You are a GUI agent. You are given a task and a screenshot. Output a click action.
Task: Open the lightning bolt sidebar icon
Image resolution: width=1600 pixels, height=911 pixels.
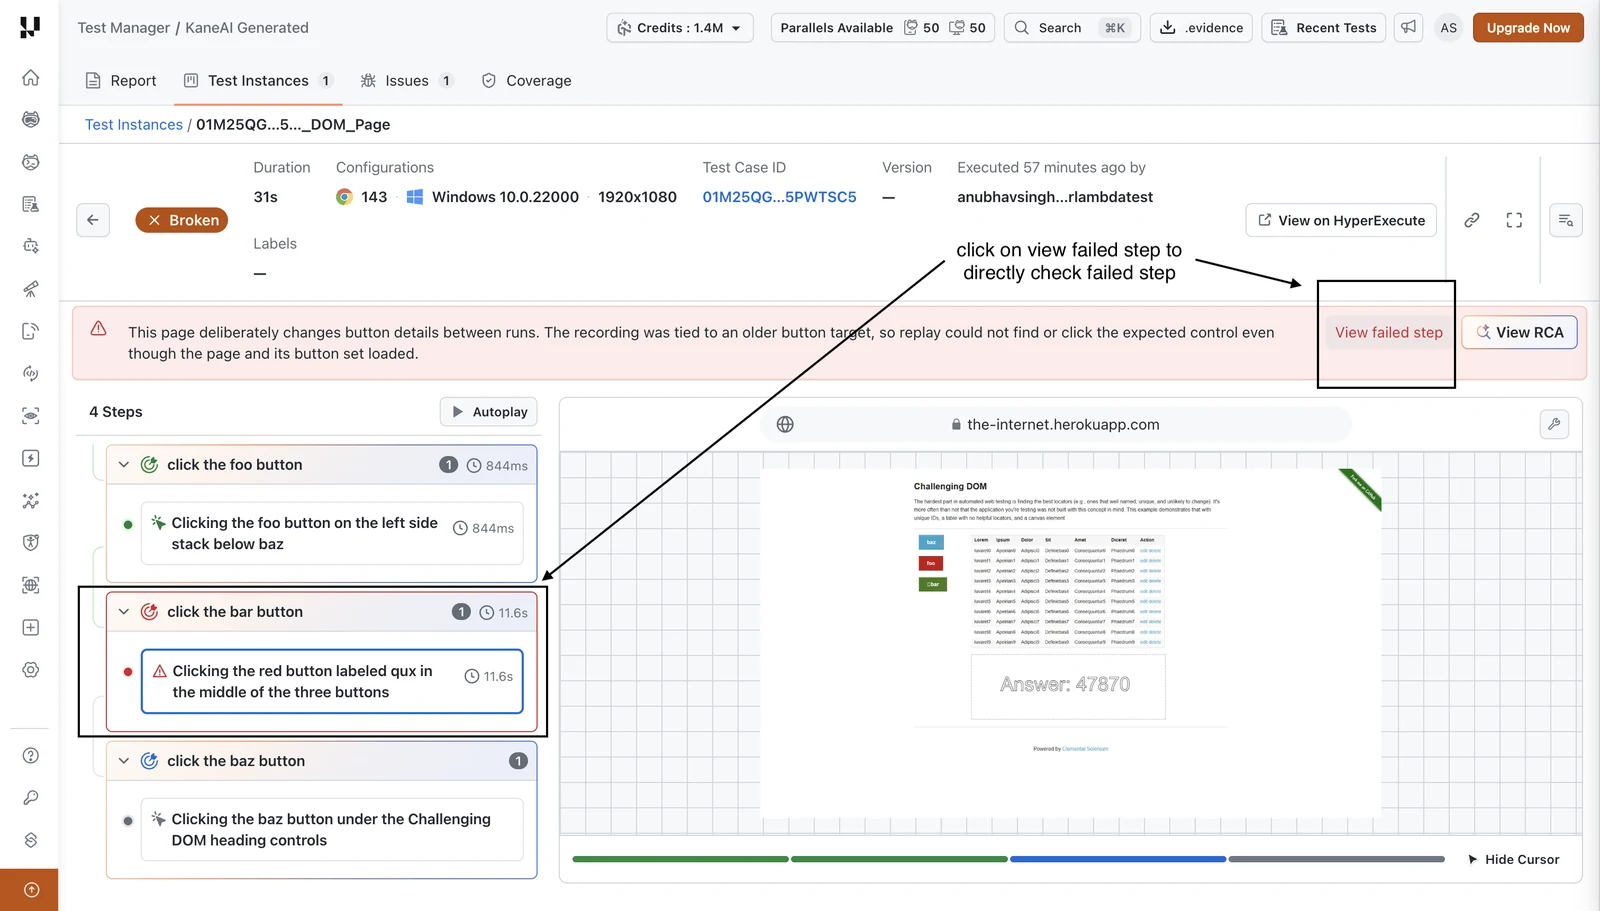31,458
